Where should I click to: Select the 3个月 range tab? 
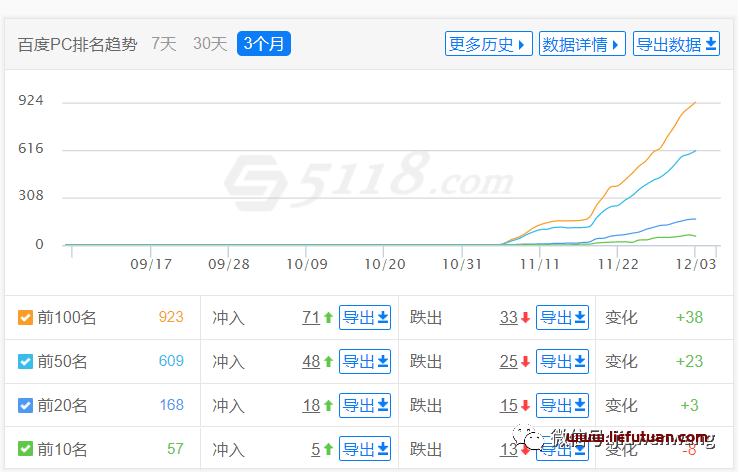point(264,44)
